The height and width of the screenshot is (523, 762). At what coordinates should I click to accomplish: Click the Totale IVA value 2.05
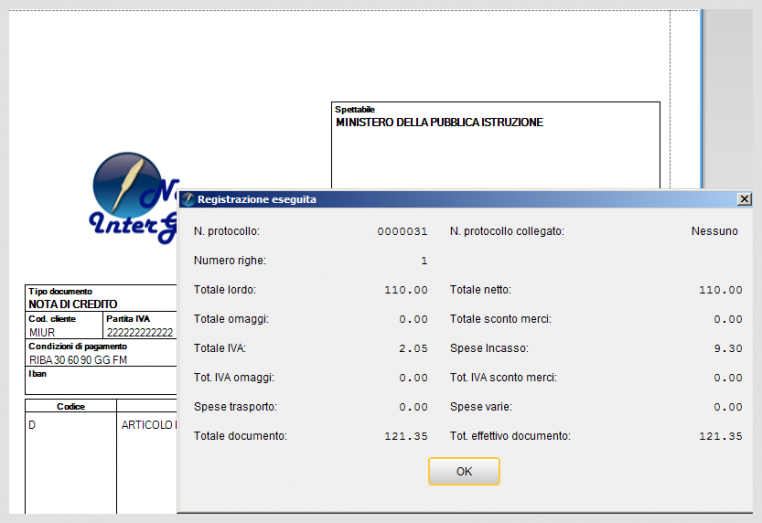pos(413,349)
